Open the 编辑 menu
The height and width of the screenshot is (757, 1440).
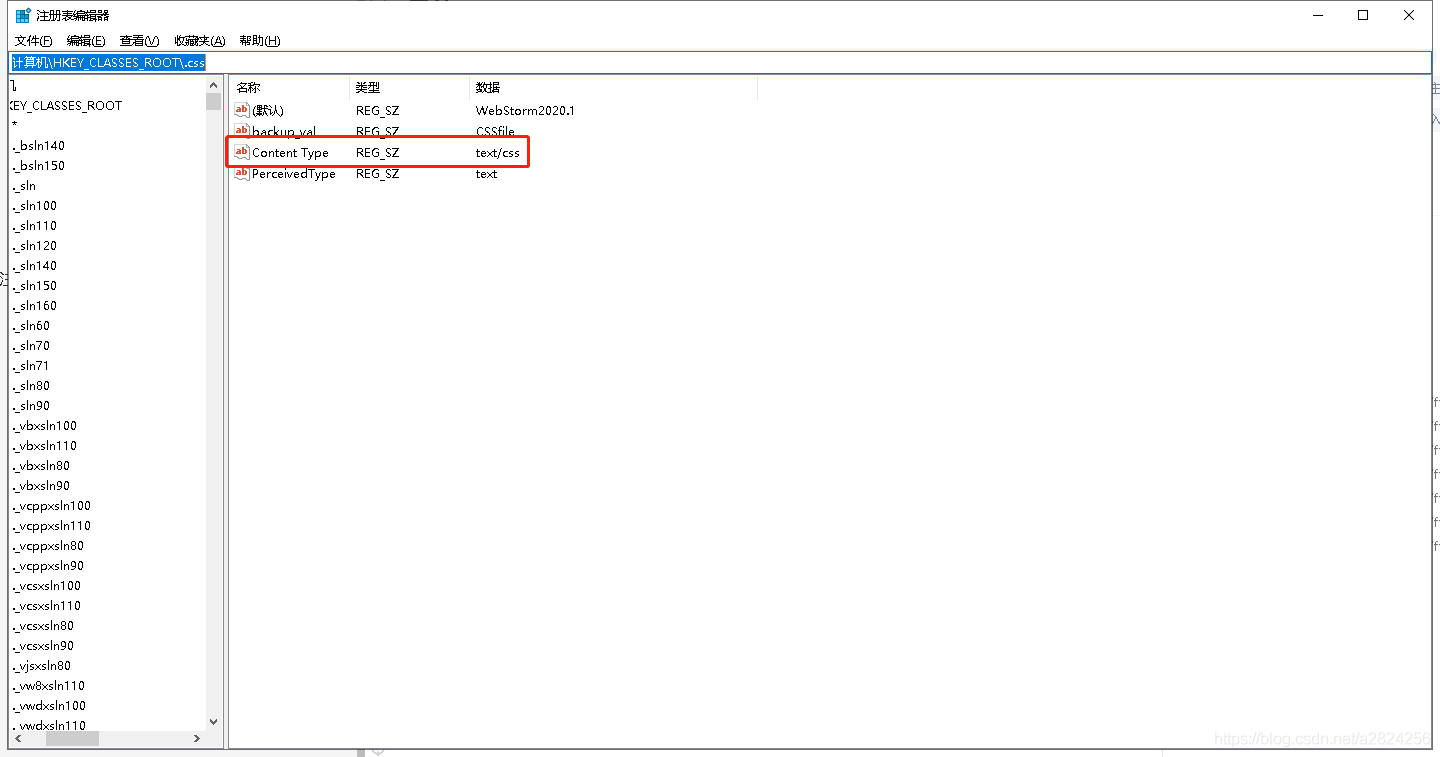tap(86, 40)
